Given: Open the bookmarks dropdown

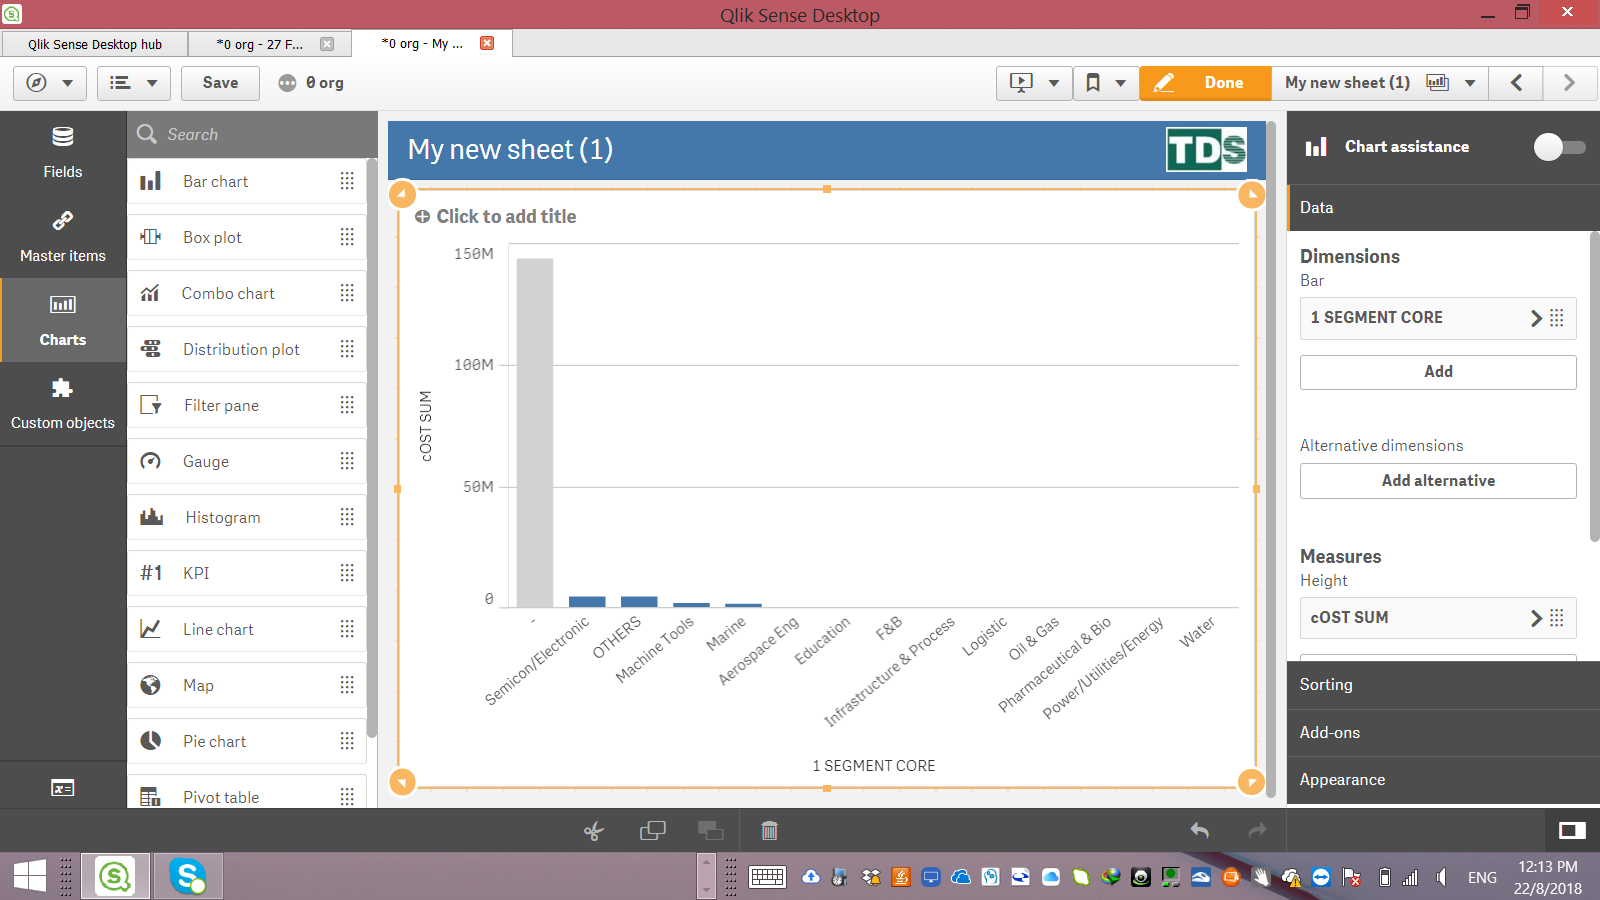Looking at the screenshot, I should tap(1106, 83).
